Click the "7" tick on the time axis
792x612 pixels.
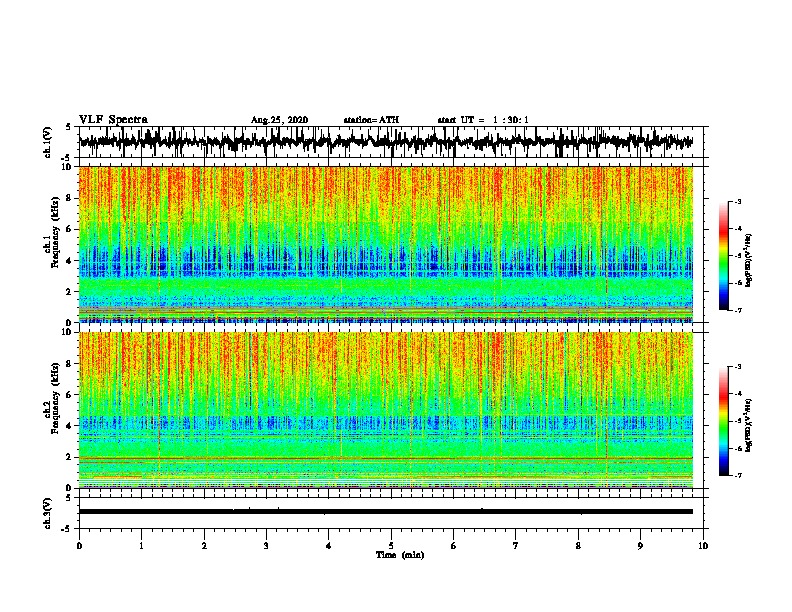(516, 545)
